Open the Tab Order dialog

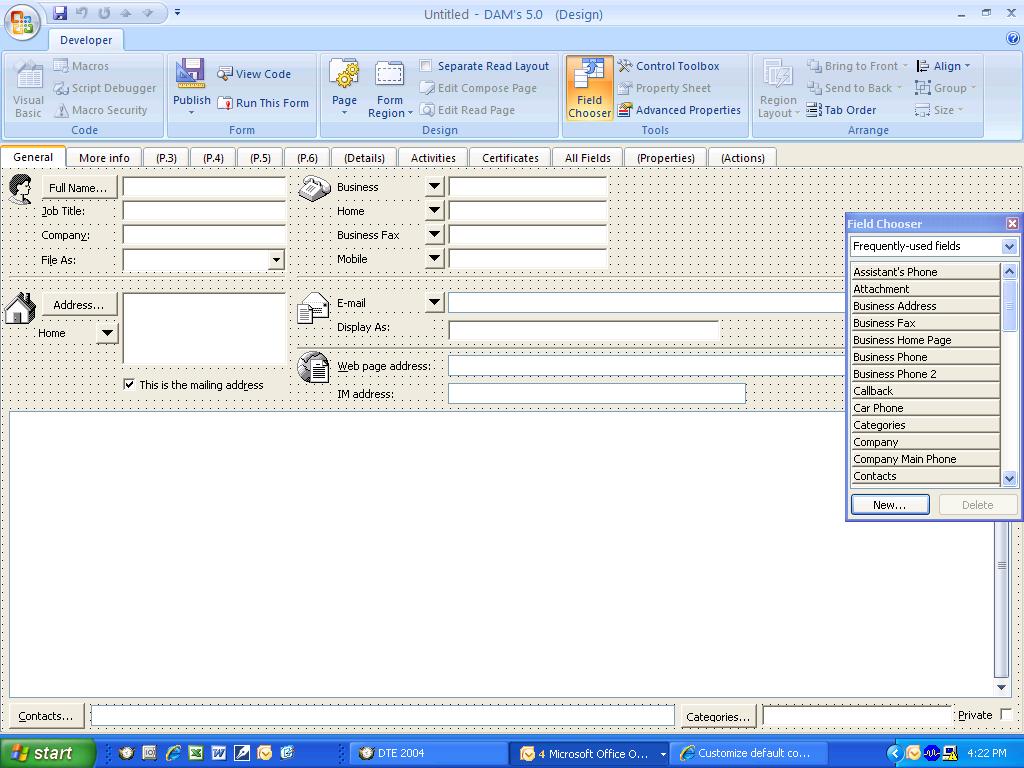[841, 110]
